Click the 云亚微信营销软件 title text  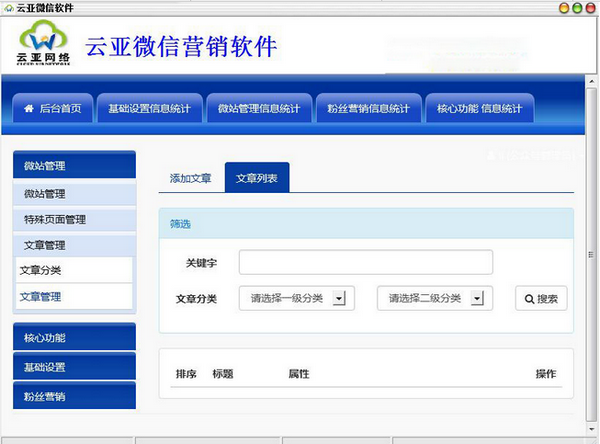click(x=181, y=47)
